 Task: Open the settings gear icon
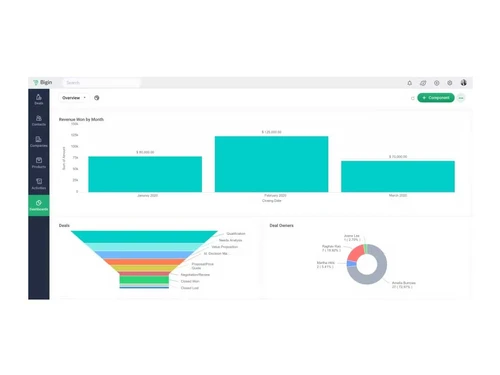coord(450,83)
